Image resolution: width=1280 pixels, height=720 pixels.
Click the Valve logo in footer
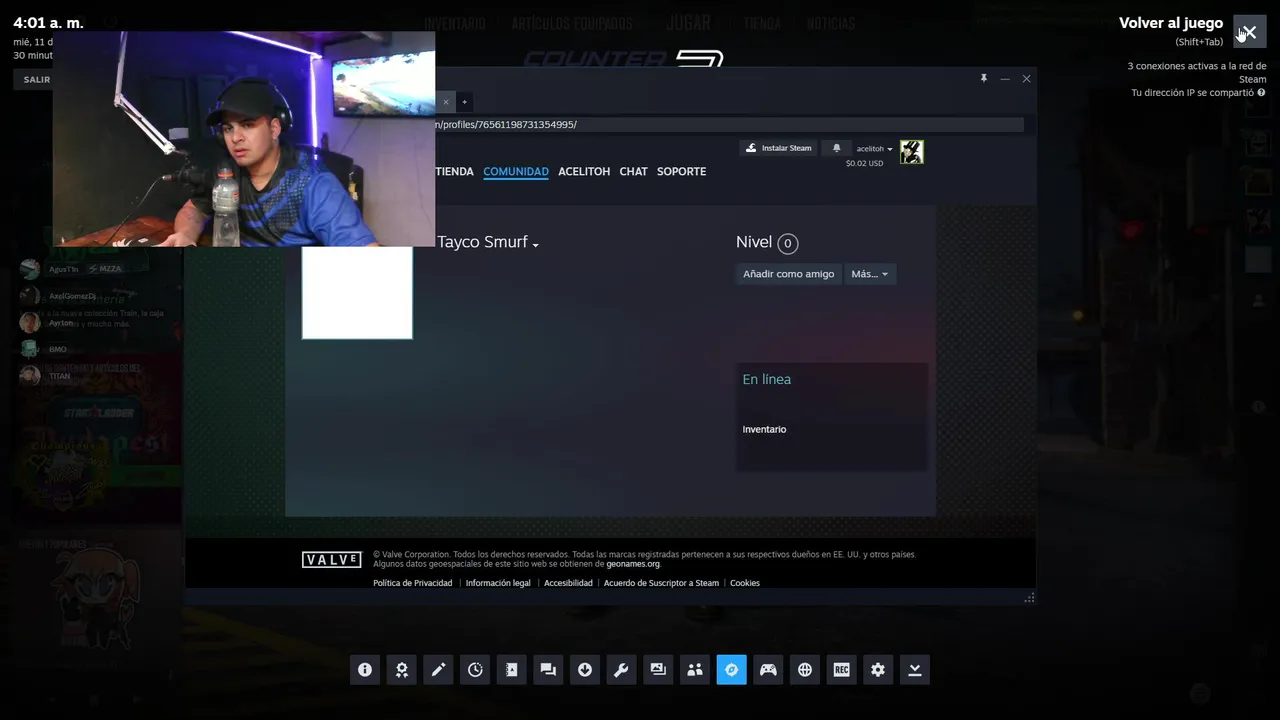point(331,560)
